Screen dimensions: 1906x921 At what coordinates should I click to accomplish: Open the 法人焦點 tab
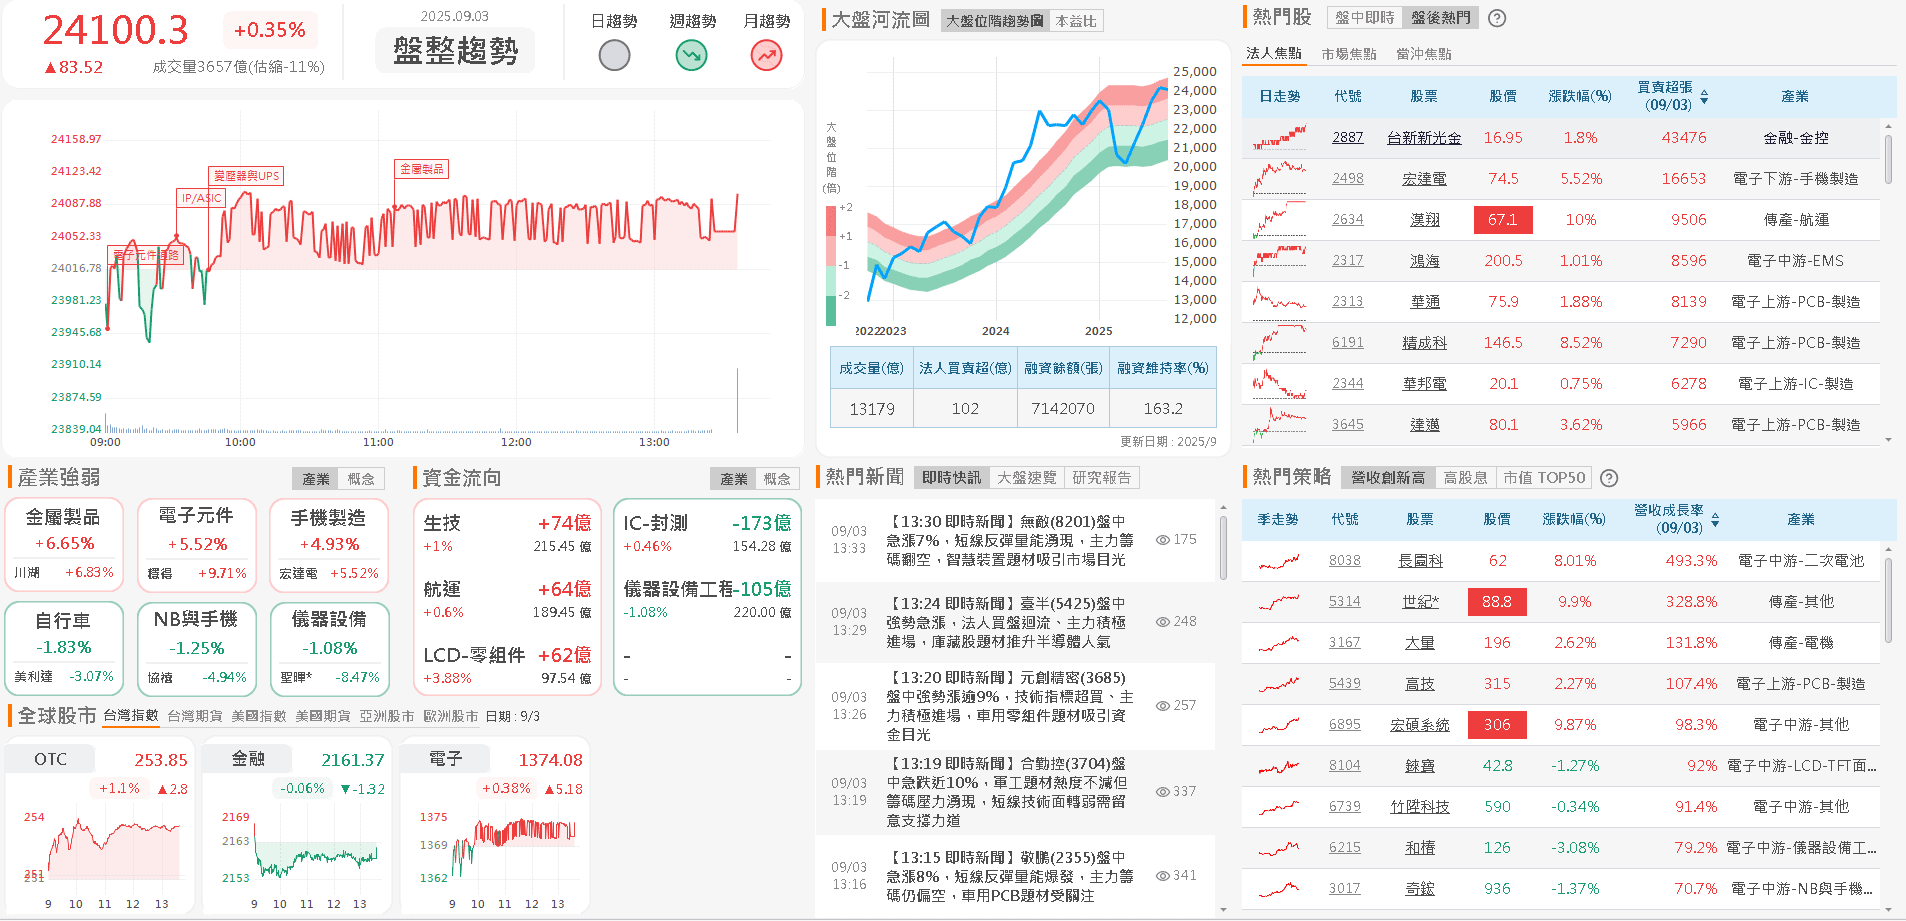pyautogui.click(x=1274, y=54)
